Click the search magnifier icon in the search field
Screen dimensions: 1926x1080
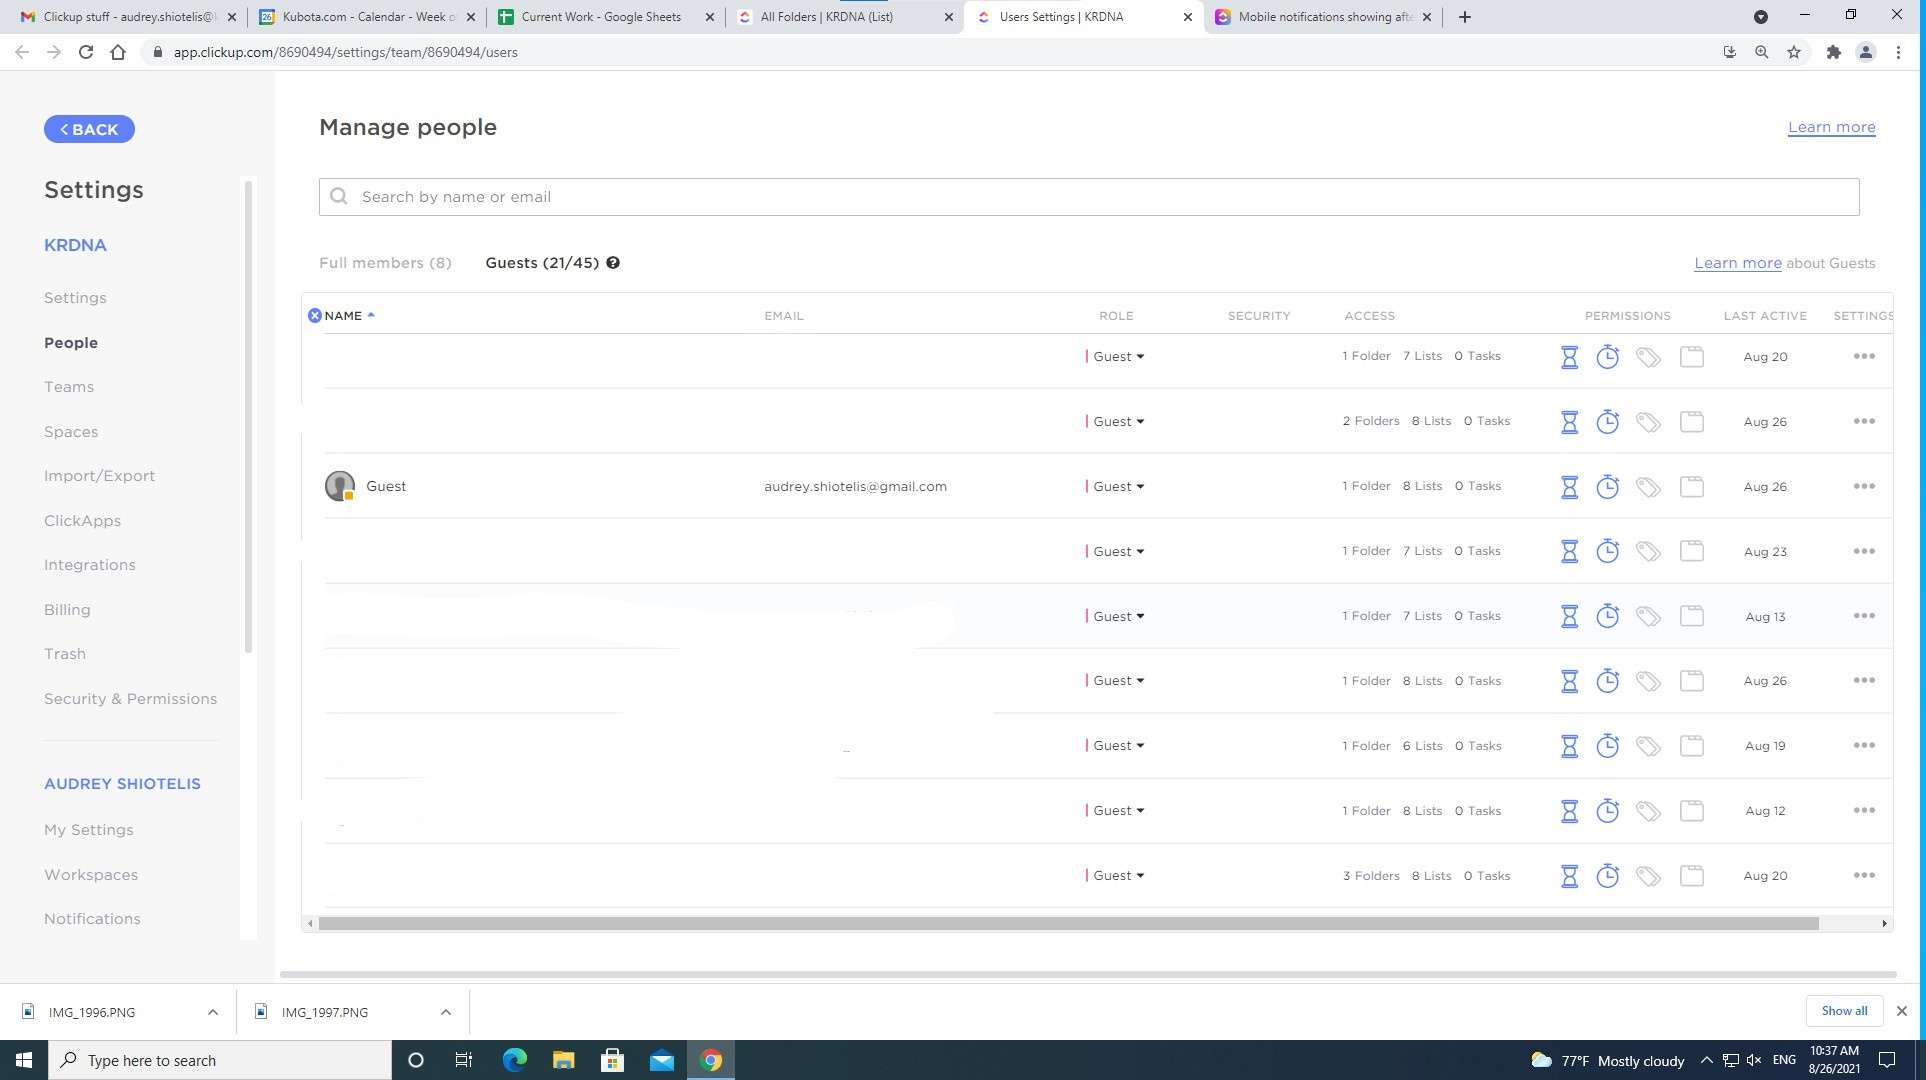pyautogui.click(x=339, y=197)
